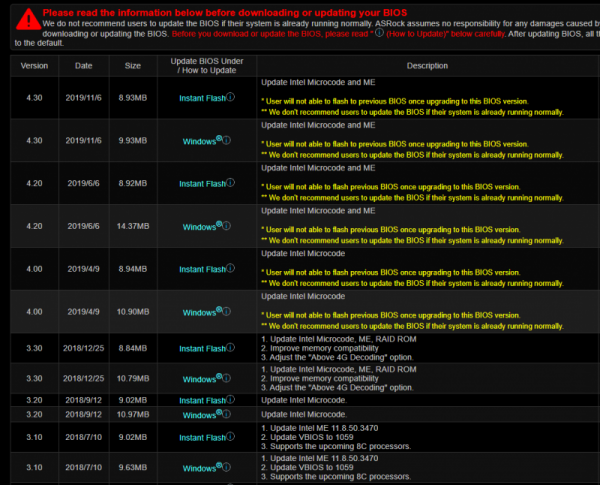The image size is (600, 485).
Task: Download BIOS 3.10 via Instant Flash link
Action: pyautogui.click(x=202, y=438)
